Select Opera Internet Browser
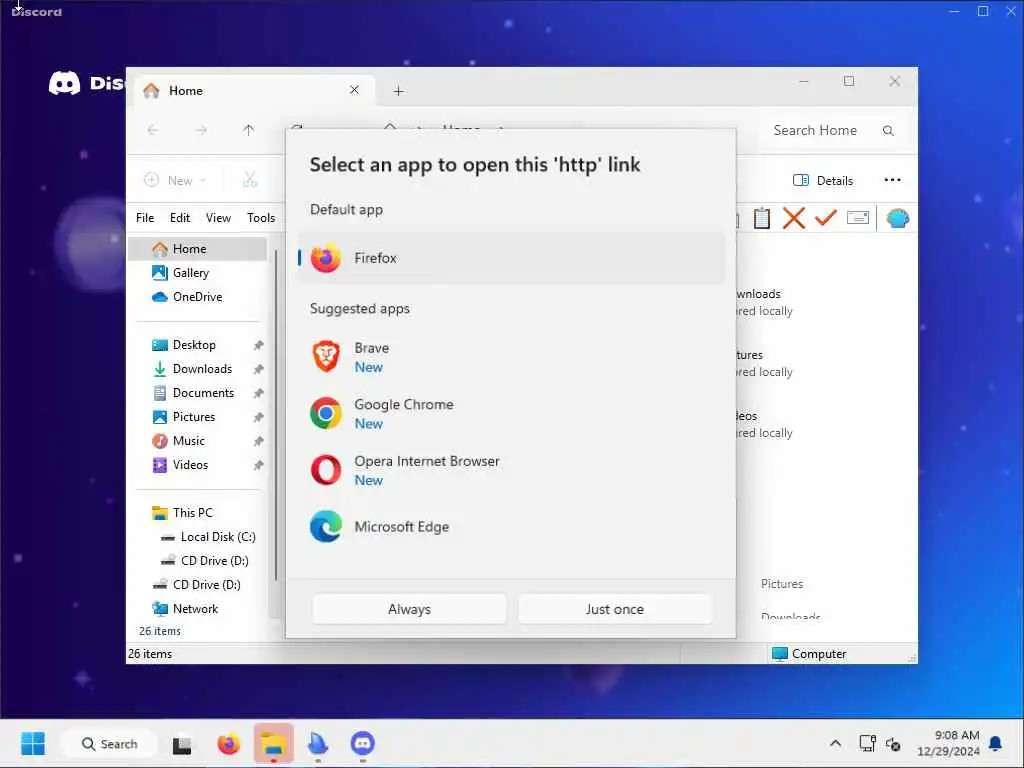Screen dimensions: 1024x768 tap(511, 470)
